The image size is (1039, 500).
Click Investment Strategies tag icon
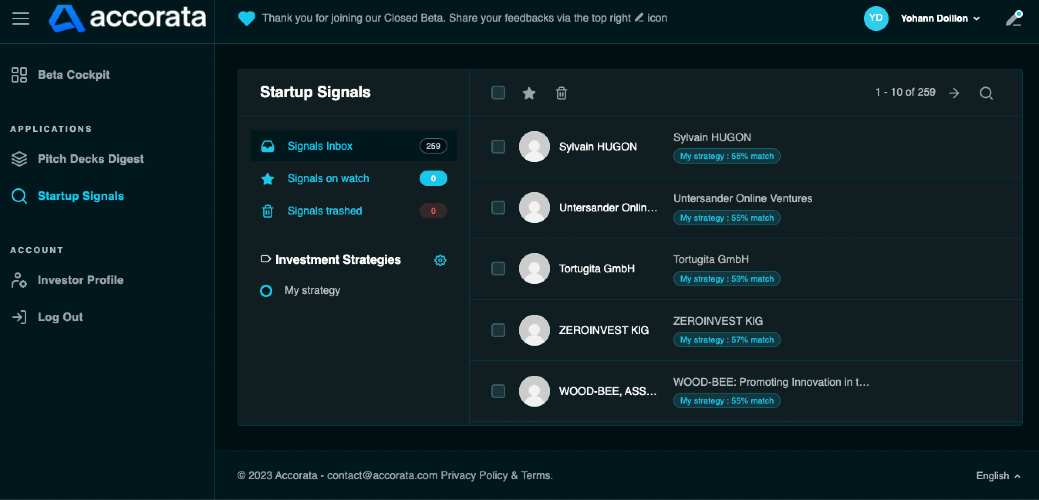[x=266, y=259]
